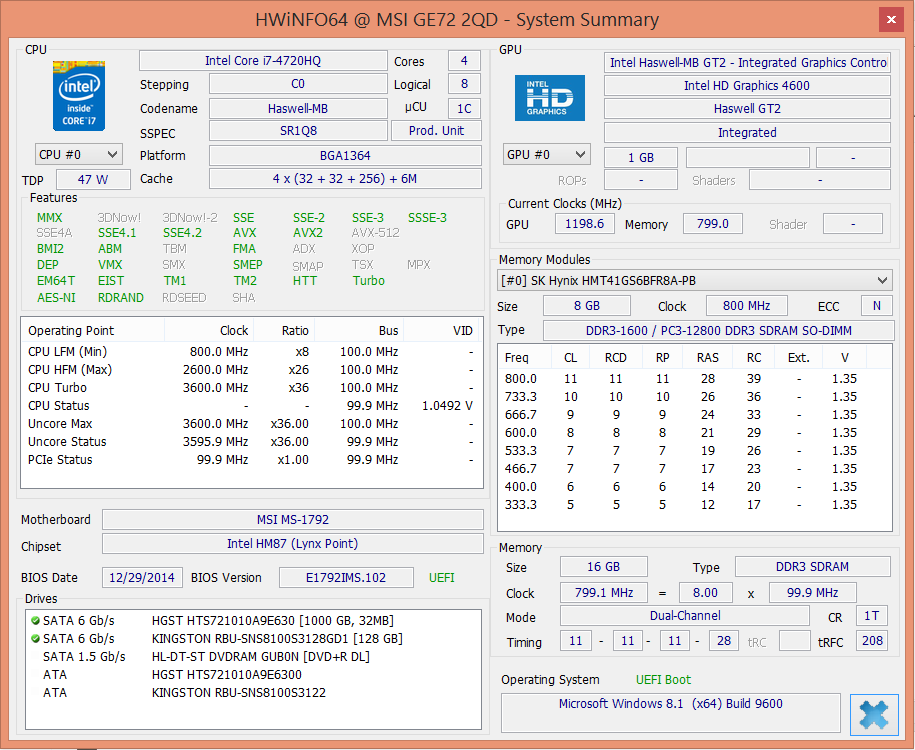Click the VID column header
The height and width of the screenshot is (750, 915).
coord(442,330)
